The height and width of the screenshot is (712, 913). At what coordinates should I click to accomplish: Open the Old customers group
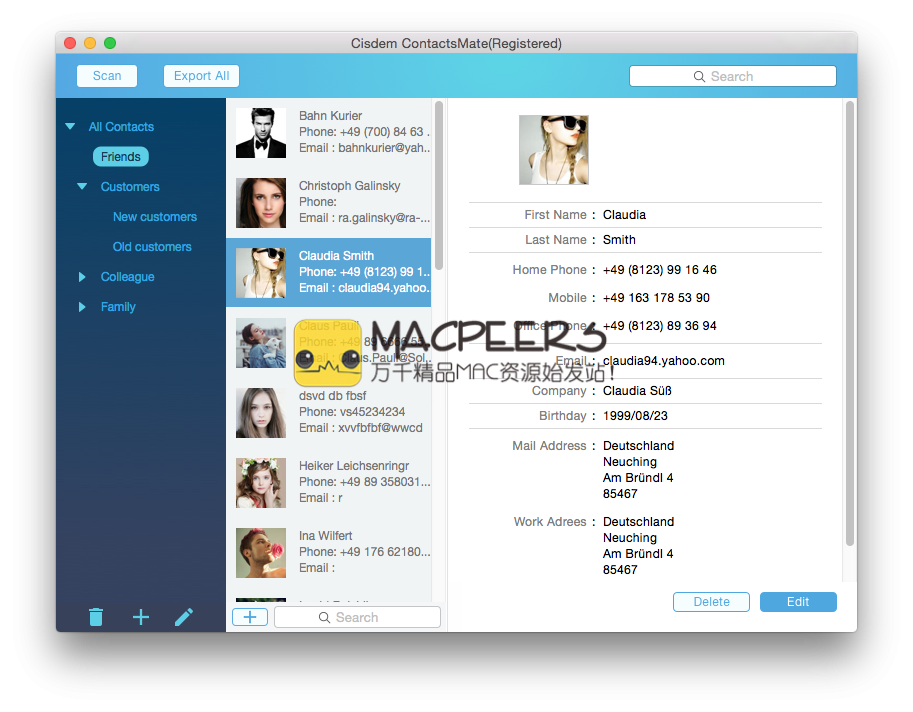152,247
